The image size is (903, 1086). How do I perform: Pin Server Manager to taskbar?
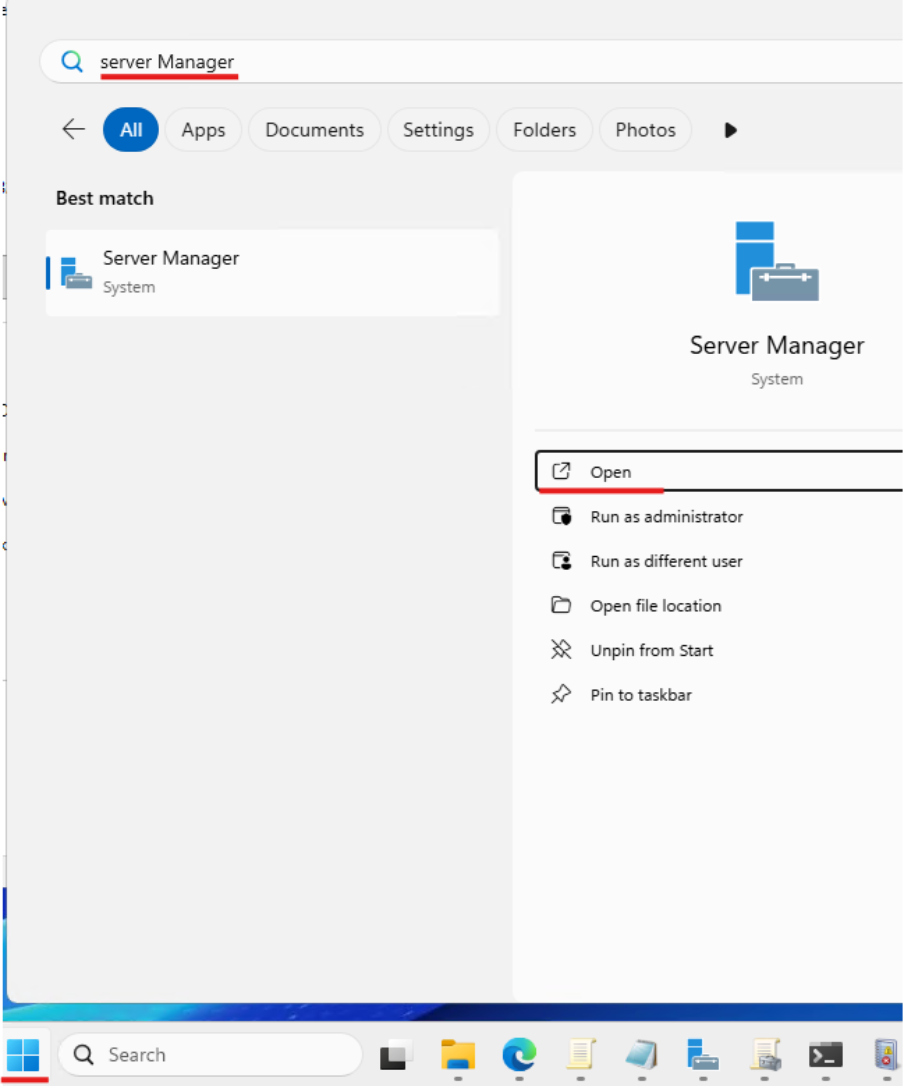[x=640, y=694]
